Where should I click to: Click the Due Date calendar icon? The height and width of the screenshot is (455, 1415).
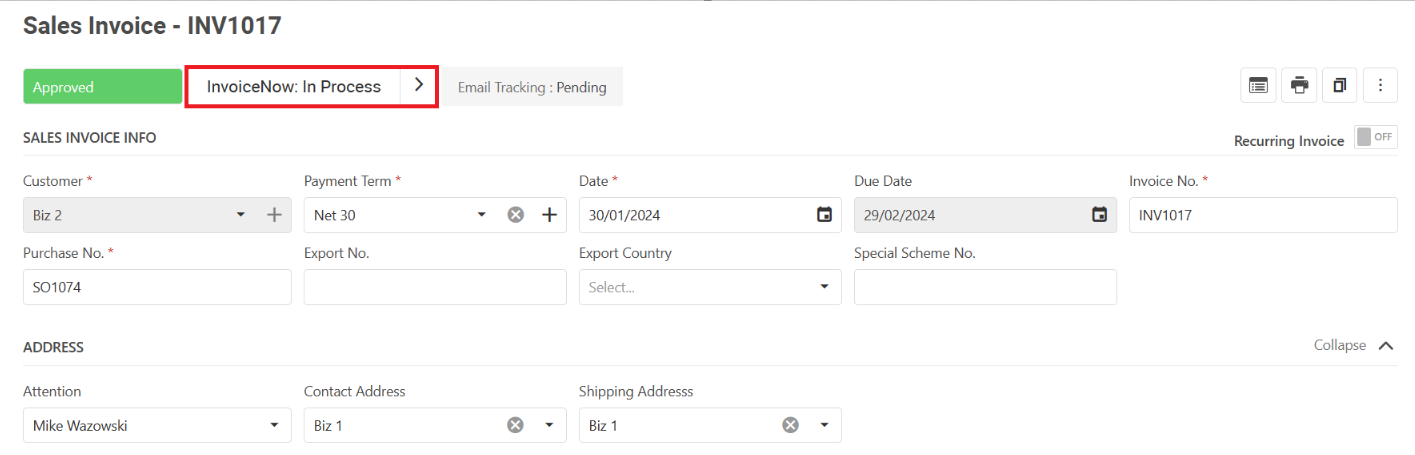[x=1099, y=215]
